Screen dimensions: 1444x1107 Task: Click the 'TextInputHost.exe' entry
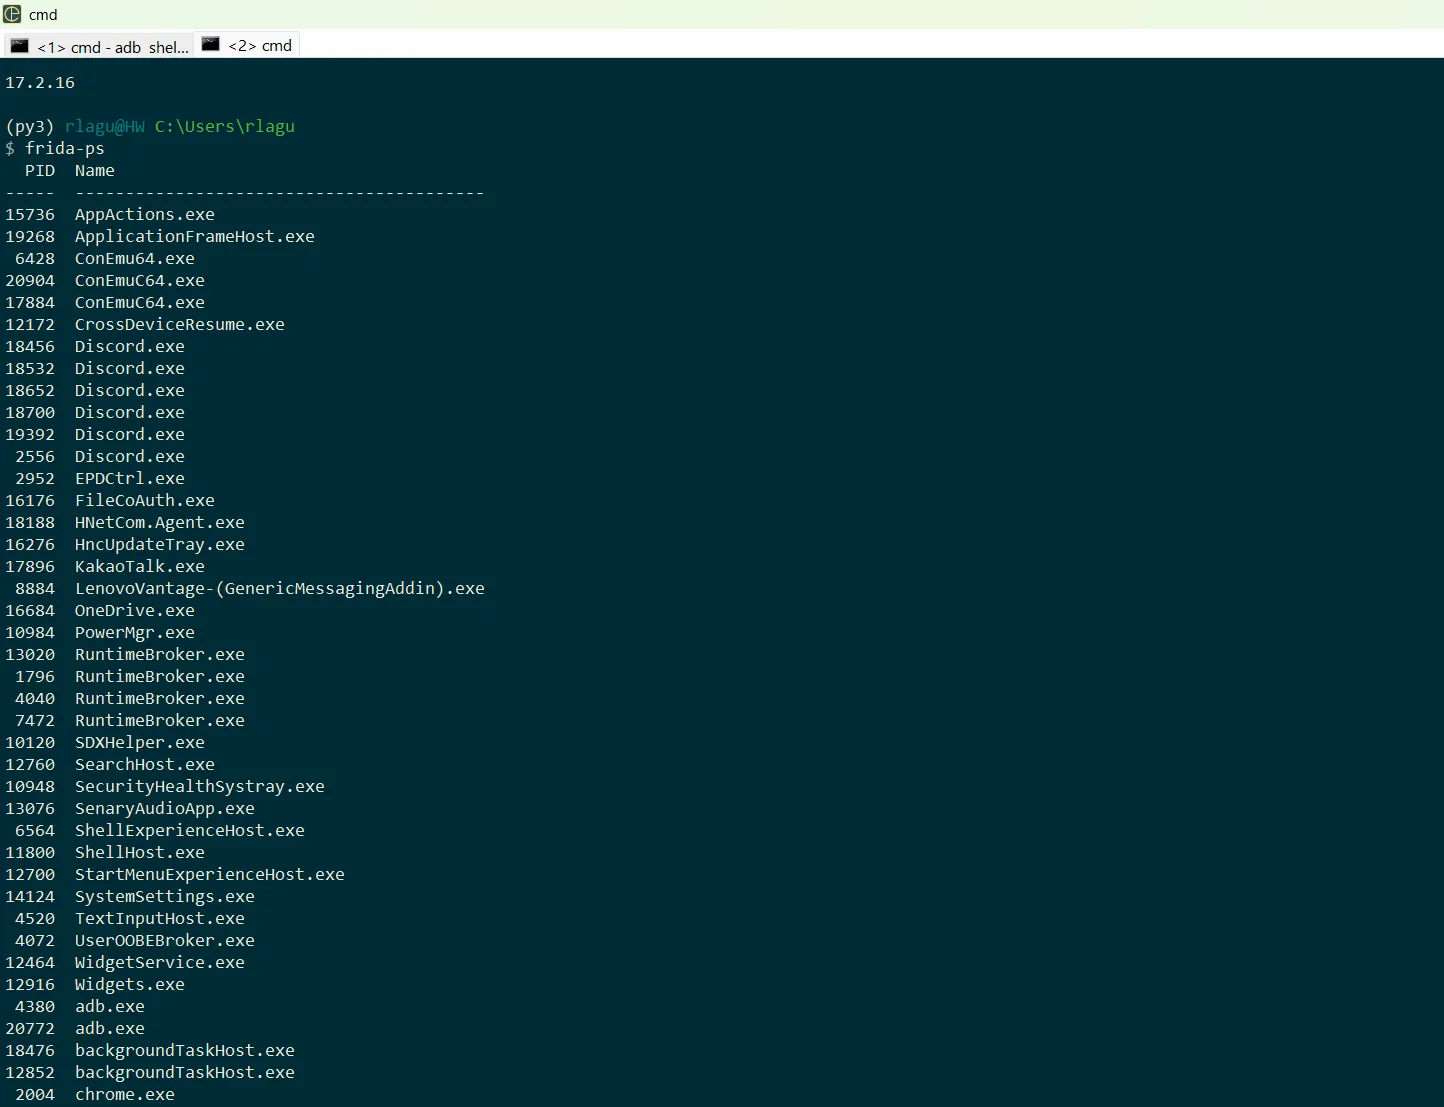coord(160,918)
